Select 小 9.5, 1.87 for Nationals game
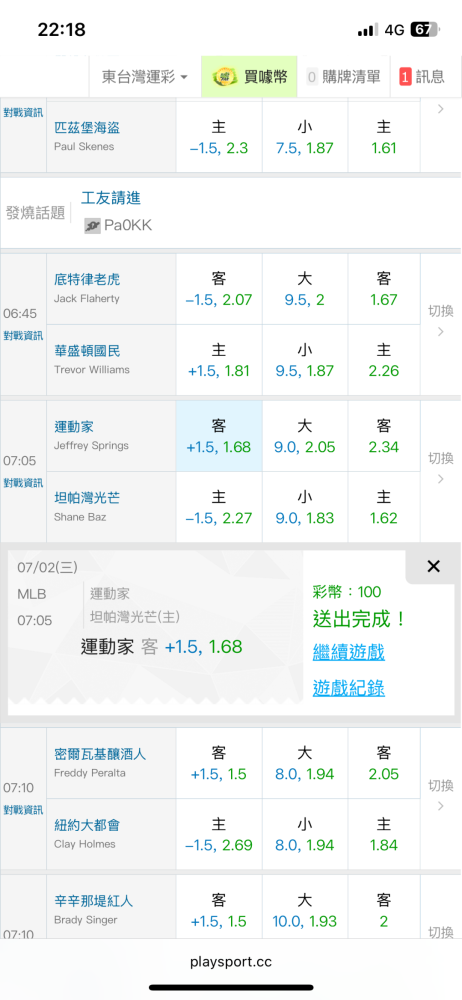Viewport: 462px width, 1000px height. click(305, 360)
